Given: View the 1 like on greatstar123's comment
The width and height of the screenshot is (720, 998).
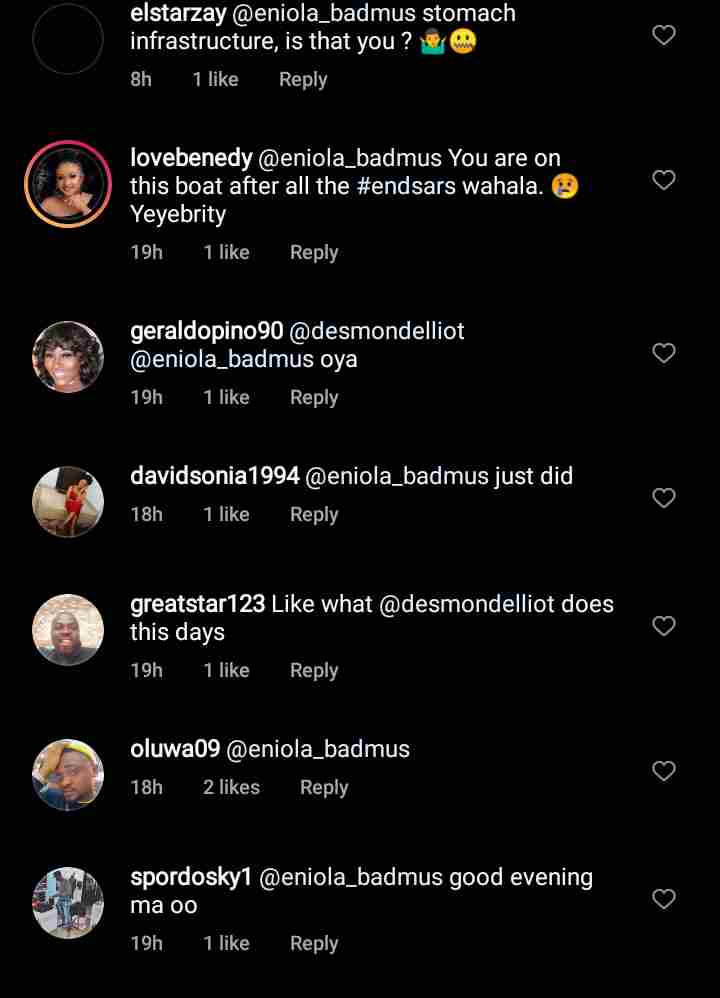Looking at the screenshot, I should [226, 671].
